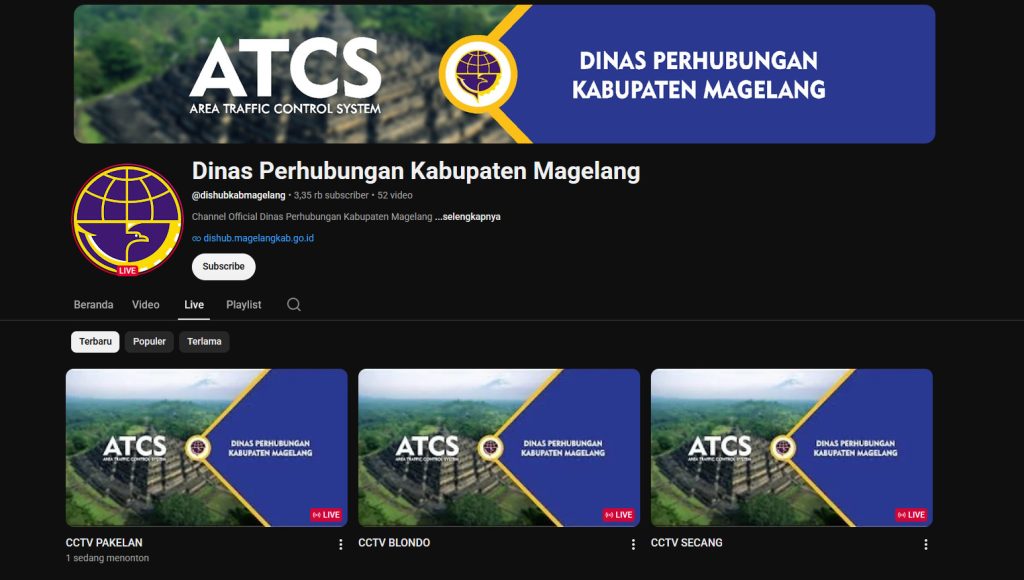Sort live streams by Terlama
The height and width of the screenshot is (580, 1024).
click(204, 342)
